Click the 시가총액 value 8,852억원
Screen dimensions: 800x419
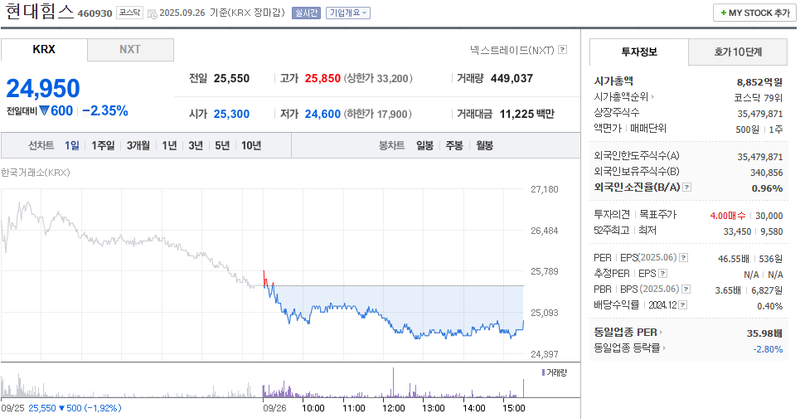click(759, 82)
